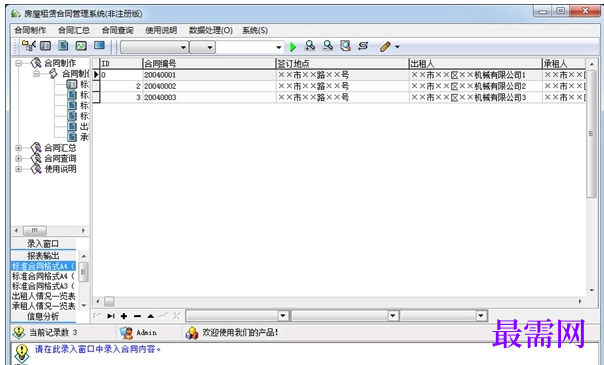
Task: Expand the 合同查询 tree node
Action: [x=18, y=158]
